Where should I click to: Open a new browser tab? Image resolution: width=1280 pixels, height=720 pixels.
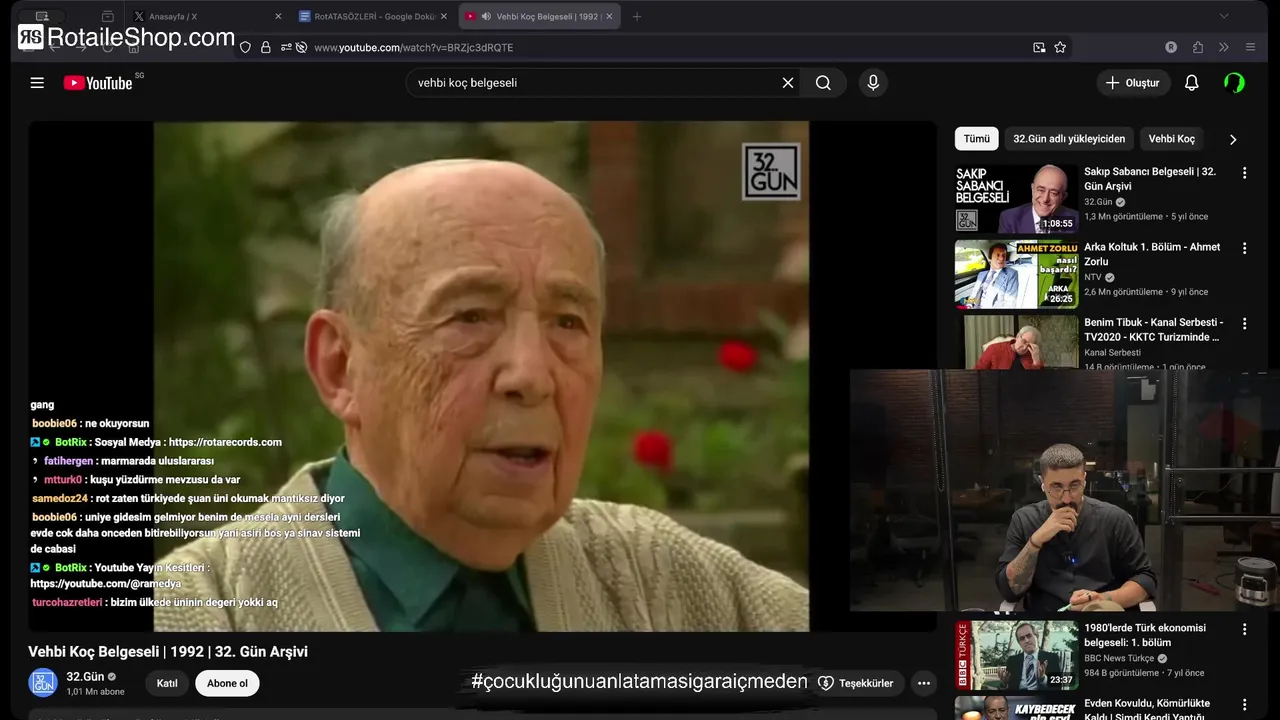(x=636, y=16)
